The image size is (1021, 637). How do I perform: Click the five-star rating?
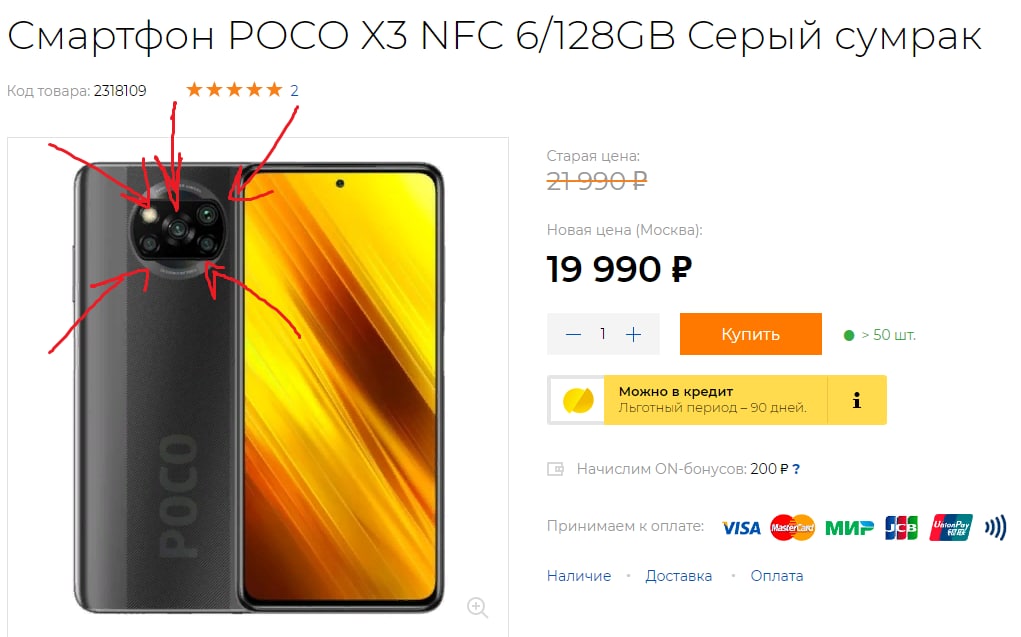234,90
